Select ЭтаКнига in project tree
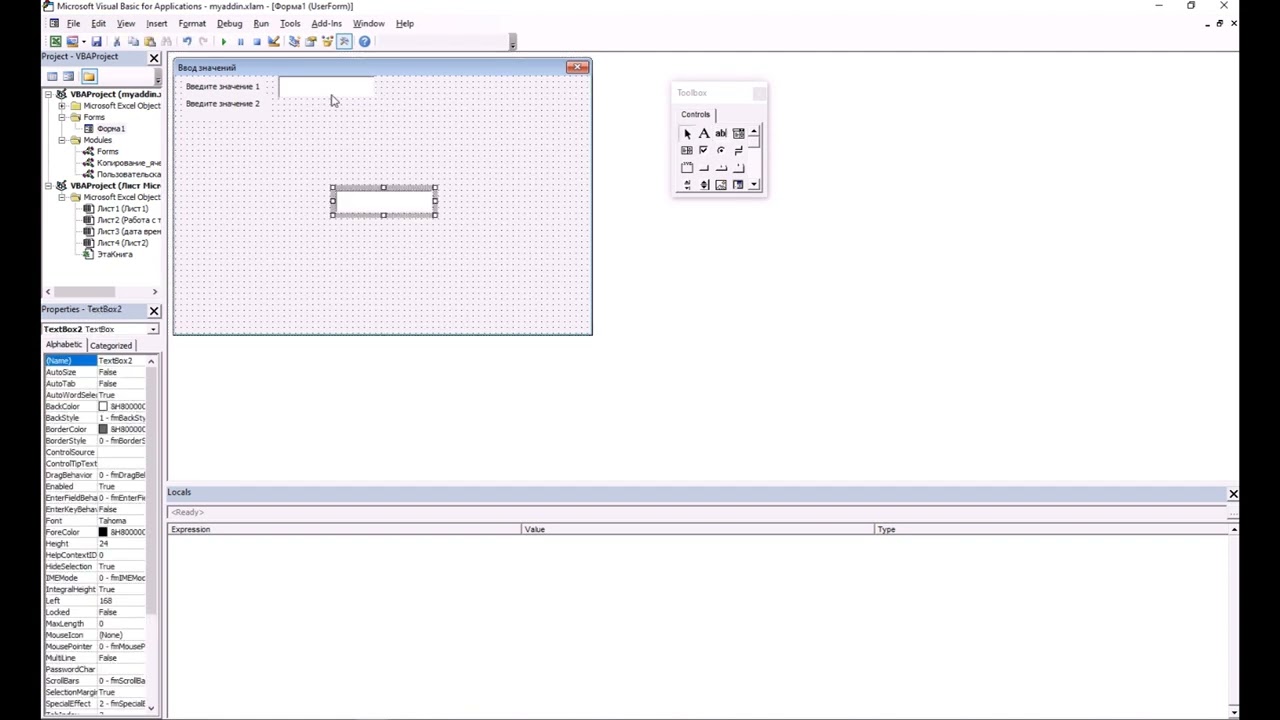This screenshot has width=1280, height=720. point(114,255)
